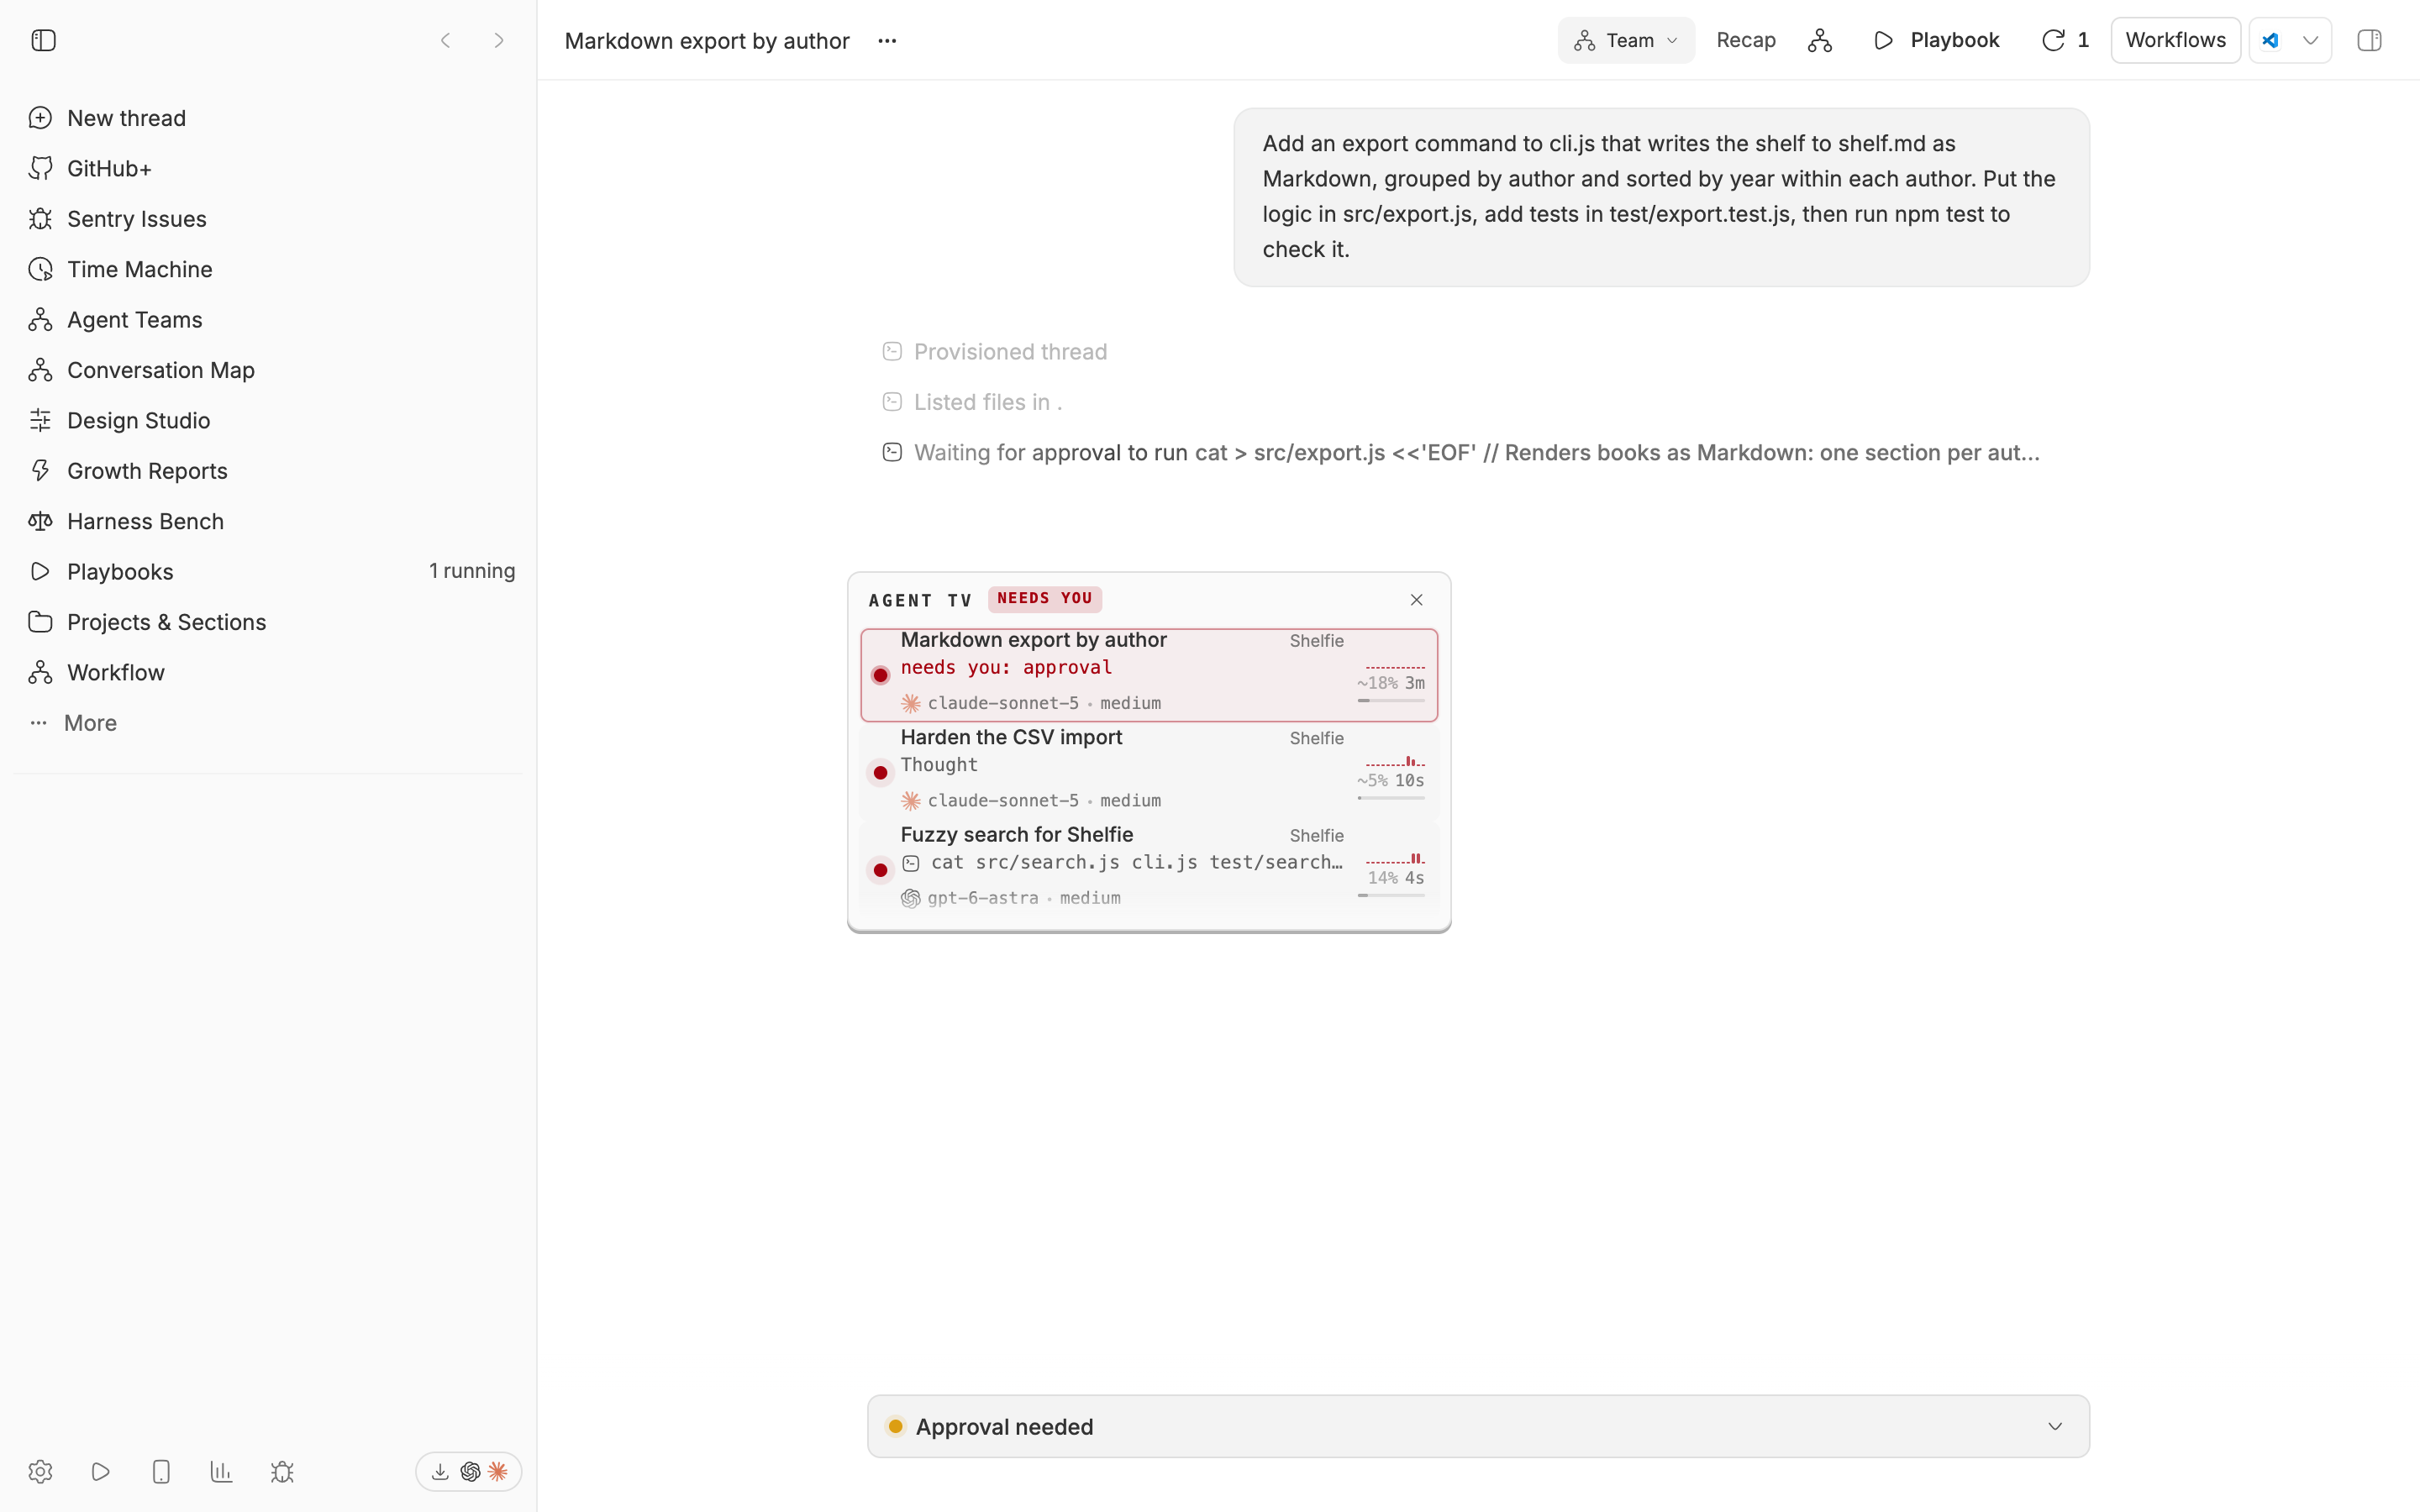Screen dimensions: 2420x1512
Task: Toggle the right side panel icon
Action: (2369, 40)
